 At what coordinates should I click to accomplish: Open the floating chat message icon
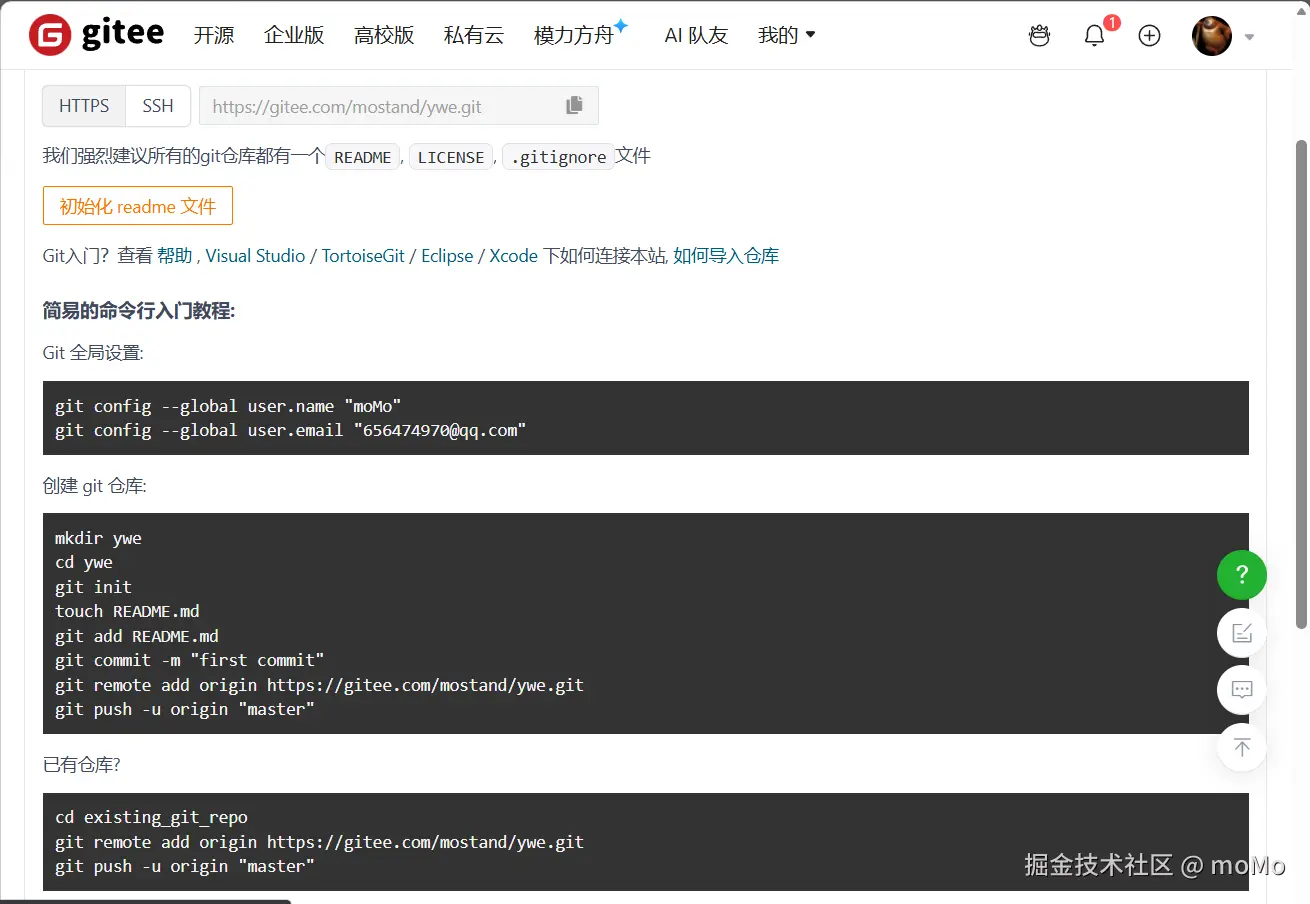tap(1242, 690)
